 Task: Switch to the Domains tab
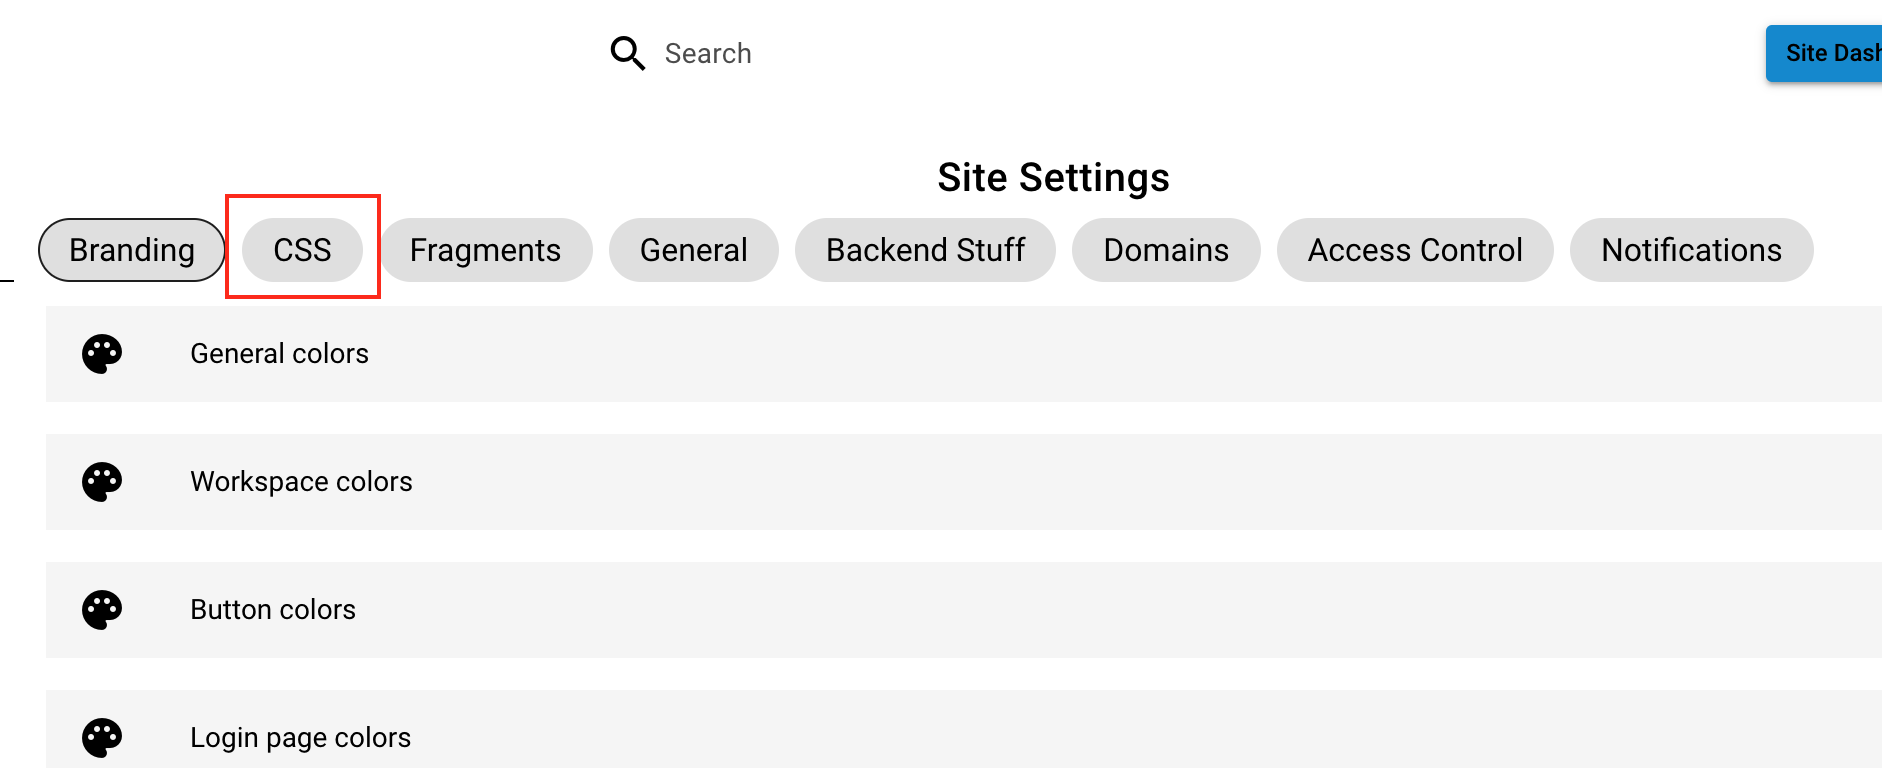(x=1165, y=250)
